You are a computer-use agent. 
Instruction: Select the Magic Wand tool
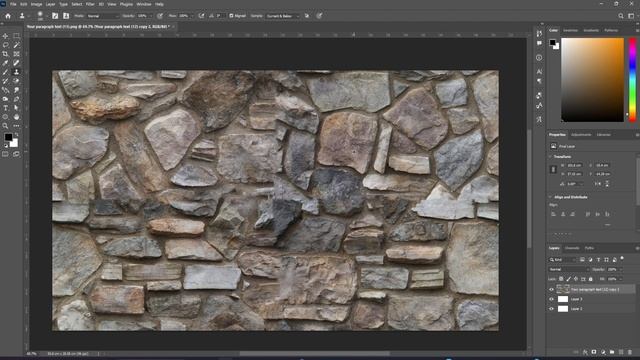pyautogui.click(x=16, y=45)
